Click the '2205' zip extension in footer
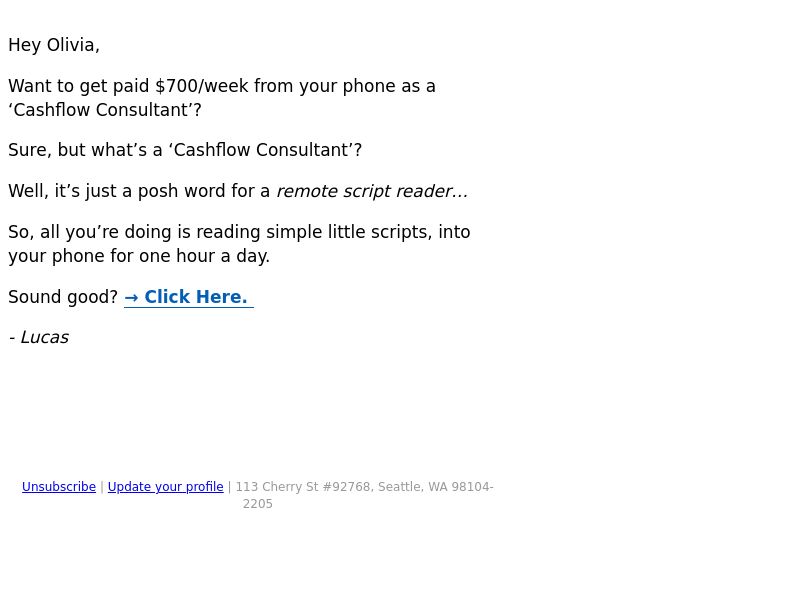This screenshot has height=600, width=800. click(x=258, y=504)
